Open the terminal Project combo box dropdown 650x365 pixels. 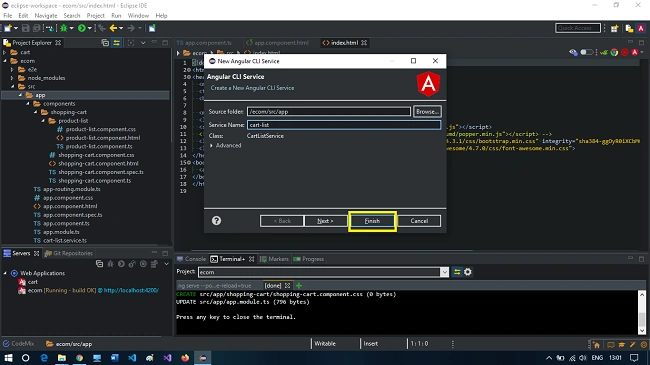pos(444,272)
